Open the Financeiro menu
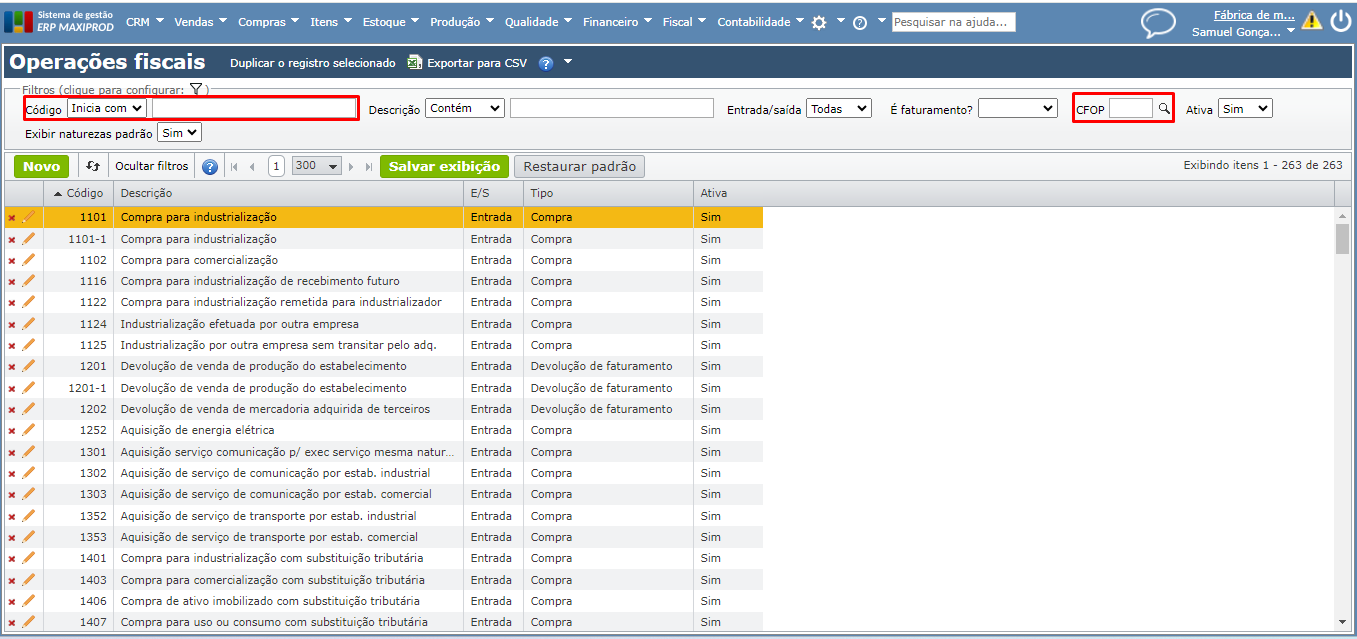The height and width of the screenshot is (639, 1357). (617, 22)
